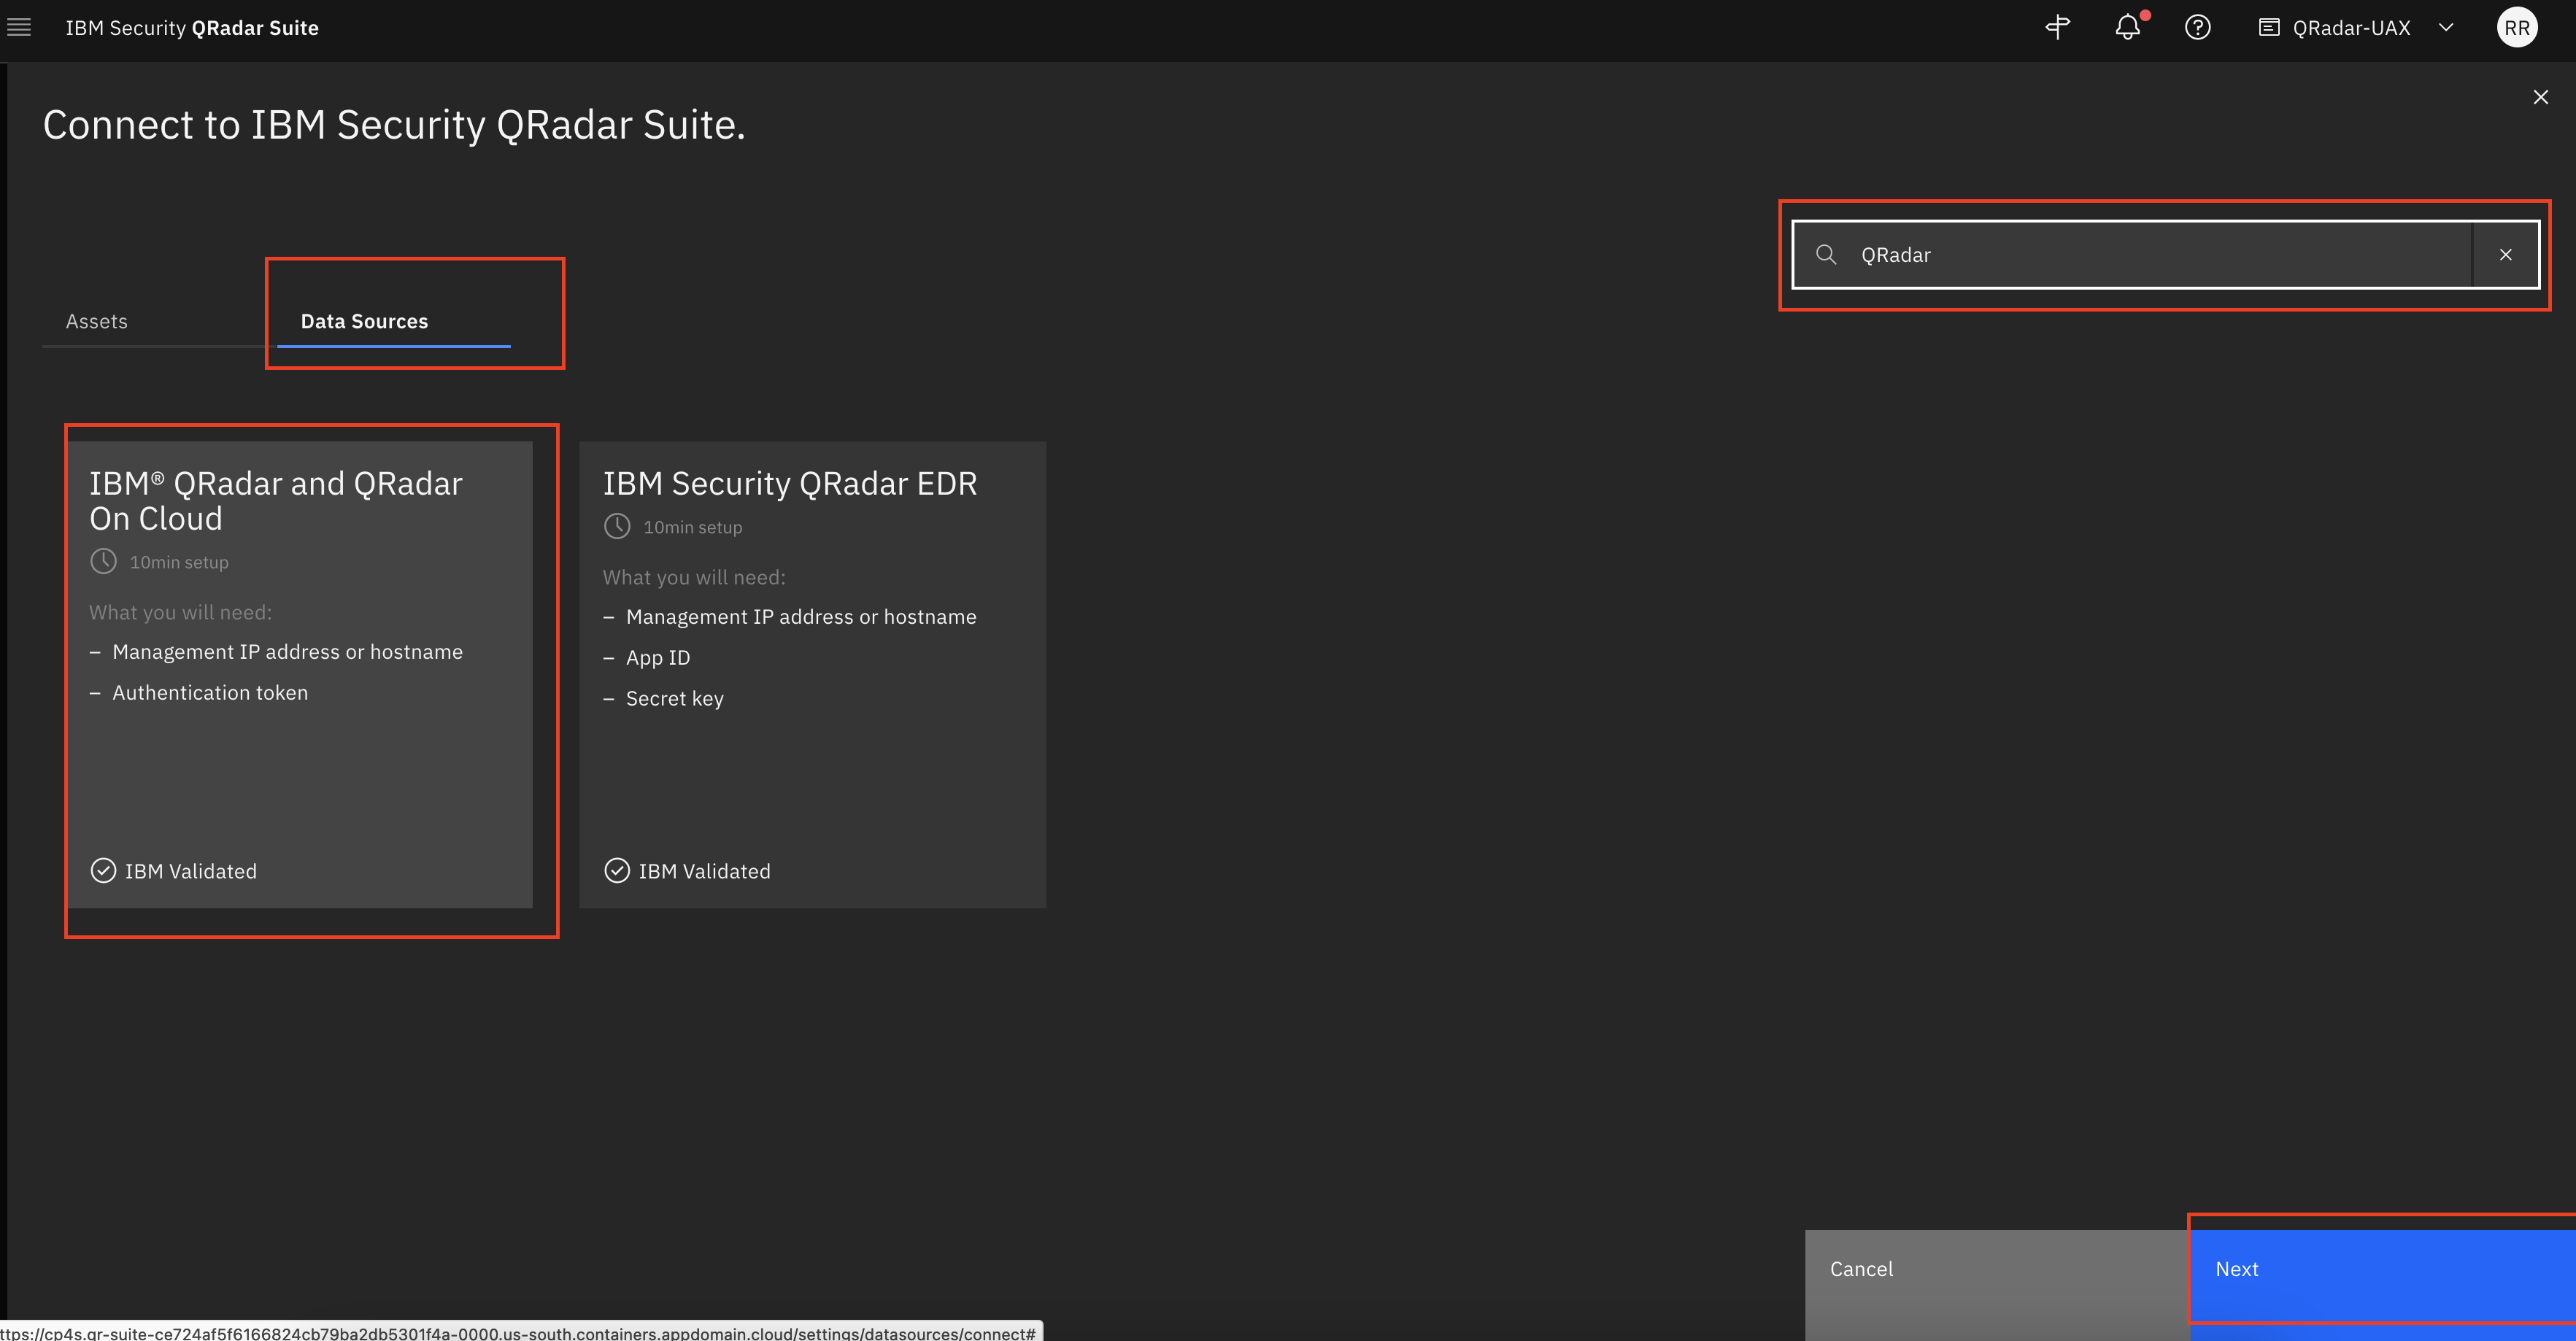Open the RR user avatar menu
The height and width of the screenshot is (1341, 2576).
[2517, 27]
